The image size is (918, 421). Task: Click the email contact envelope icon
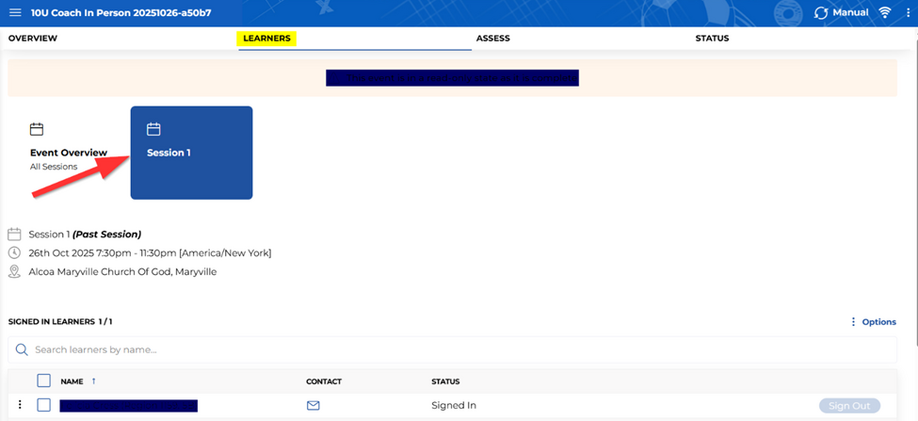pos(313,405)
